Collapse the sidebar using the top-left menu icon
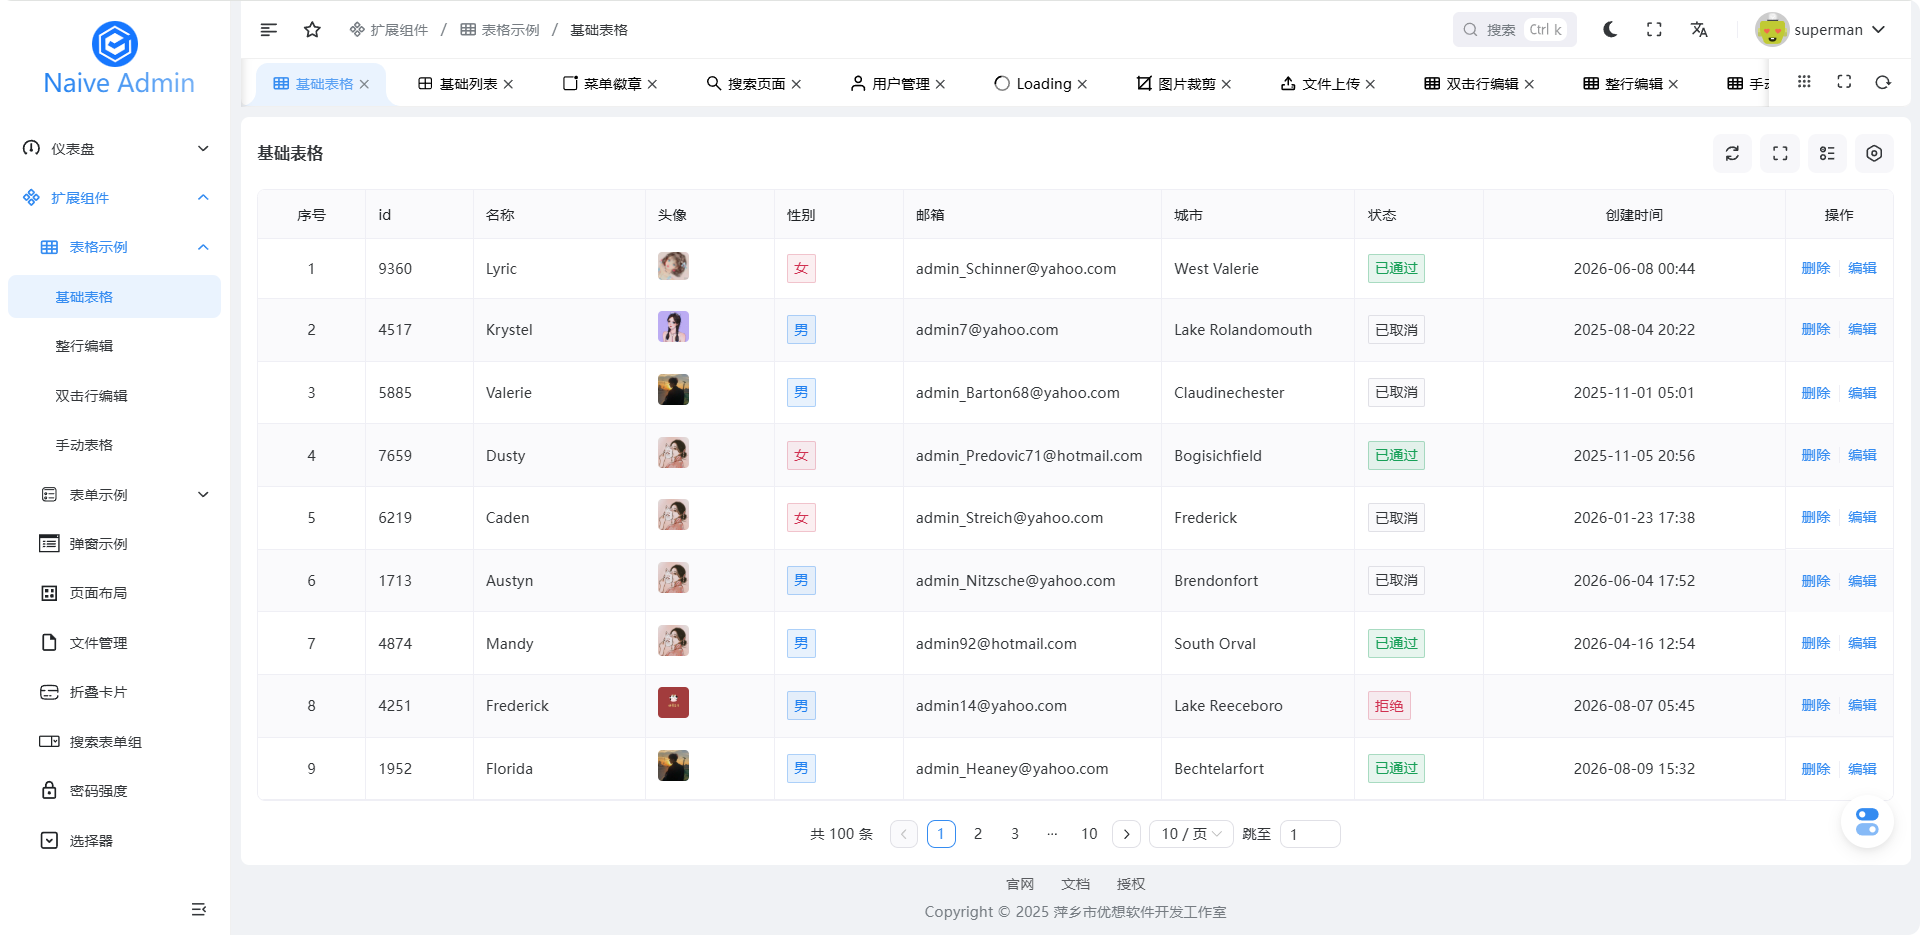The image size is (1920, 935). click(268, 30)
